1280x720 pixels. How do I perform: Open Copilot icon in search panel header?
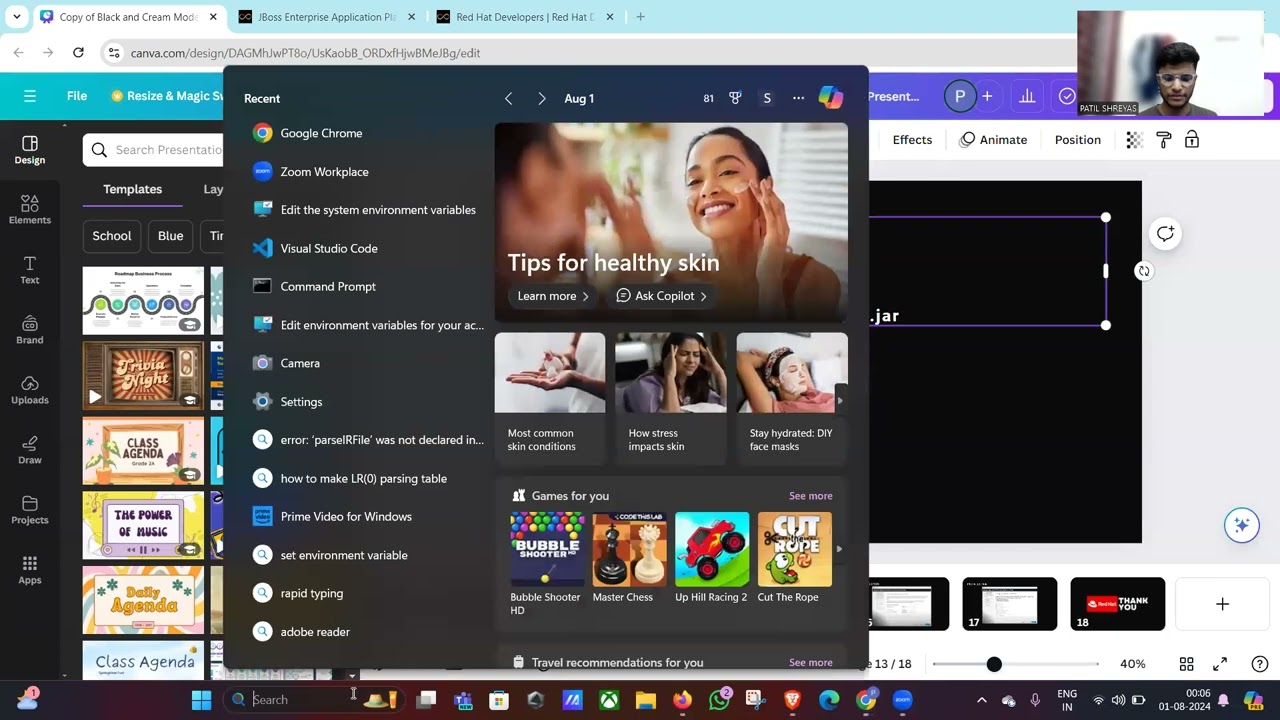(830, 98)
